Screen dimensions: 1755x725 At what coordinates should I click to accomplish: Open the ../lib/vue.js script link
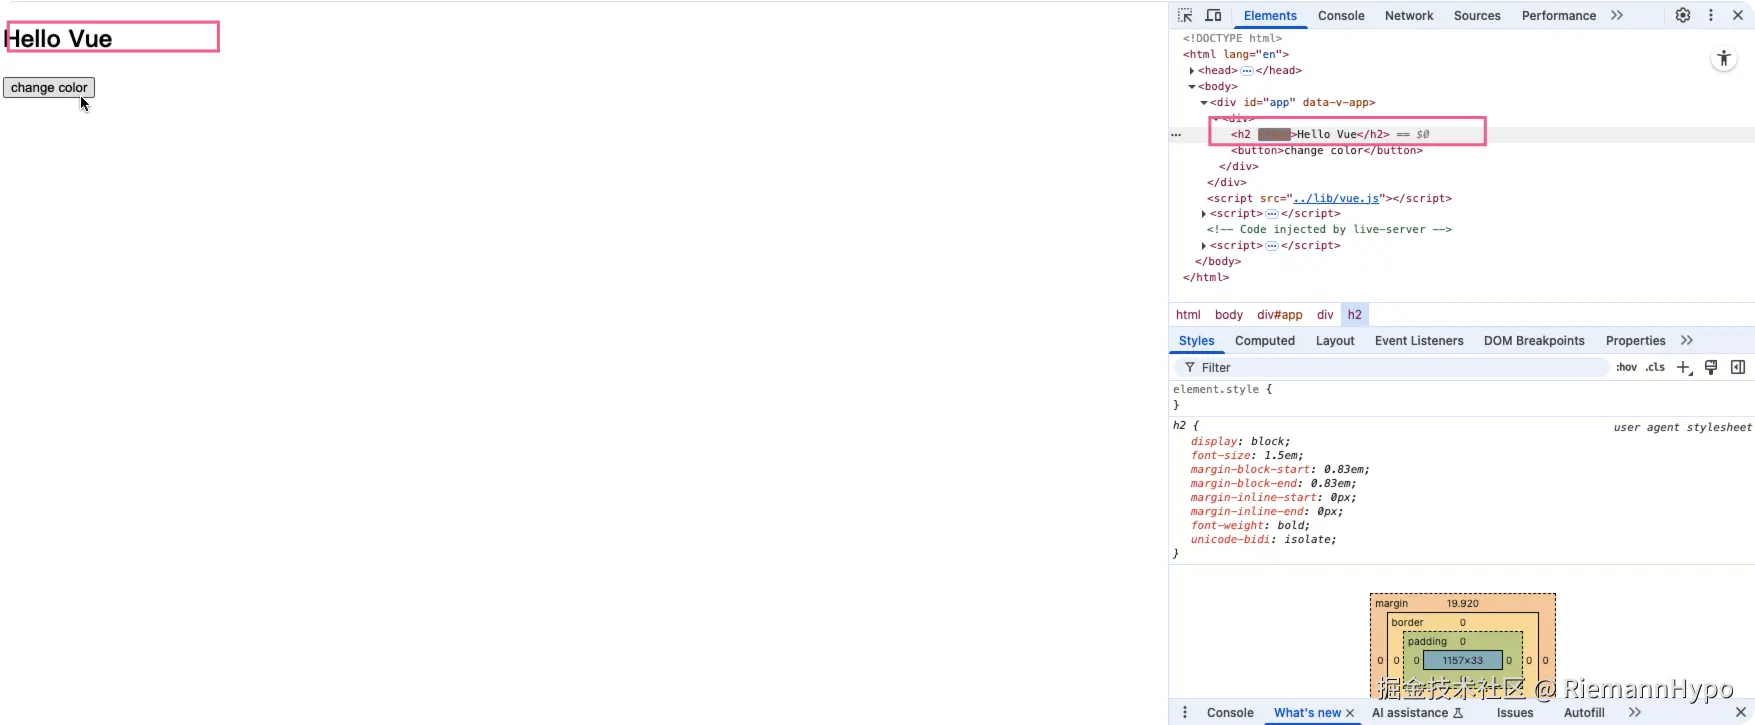pyautogui.click(x=1336, y=198)
